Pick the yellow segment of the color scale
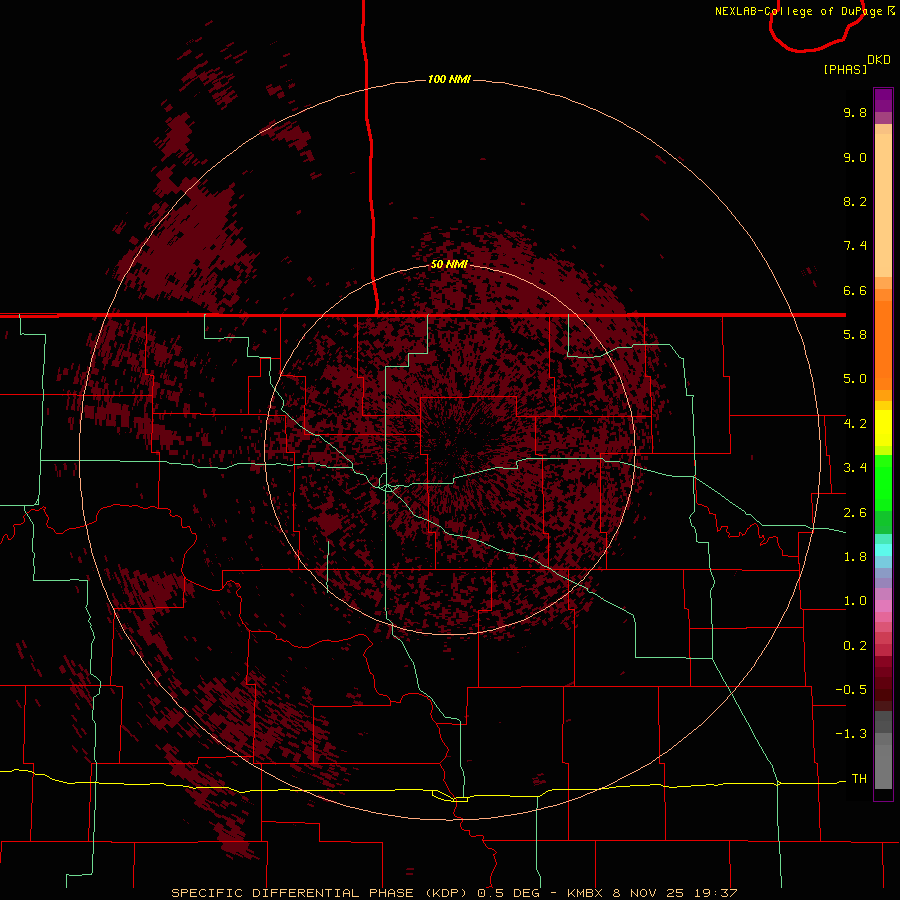Screen dimensions: 900x900 coord(883,428)
